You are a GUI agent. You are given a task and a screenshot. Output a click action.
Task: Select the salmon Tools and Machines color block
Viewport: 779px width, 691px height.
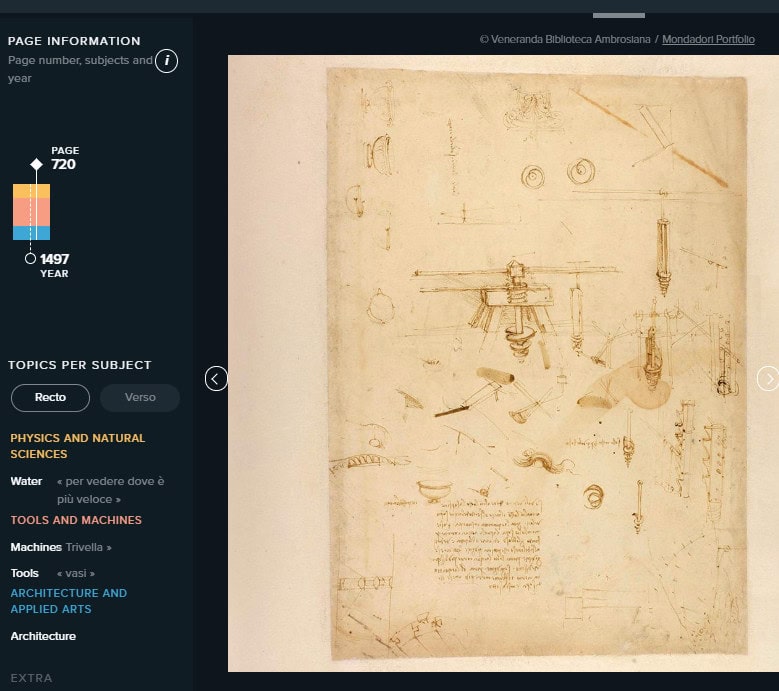(31, 212)
